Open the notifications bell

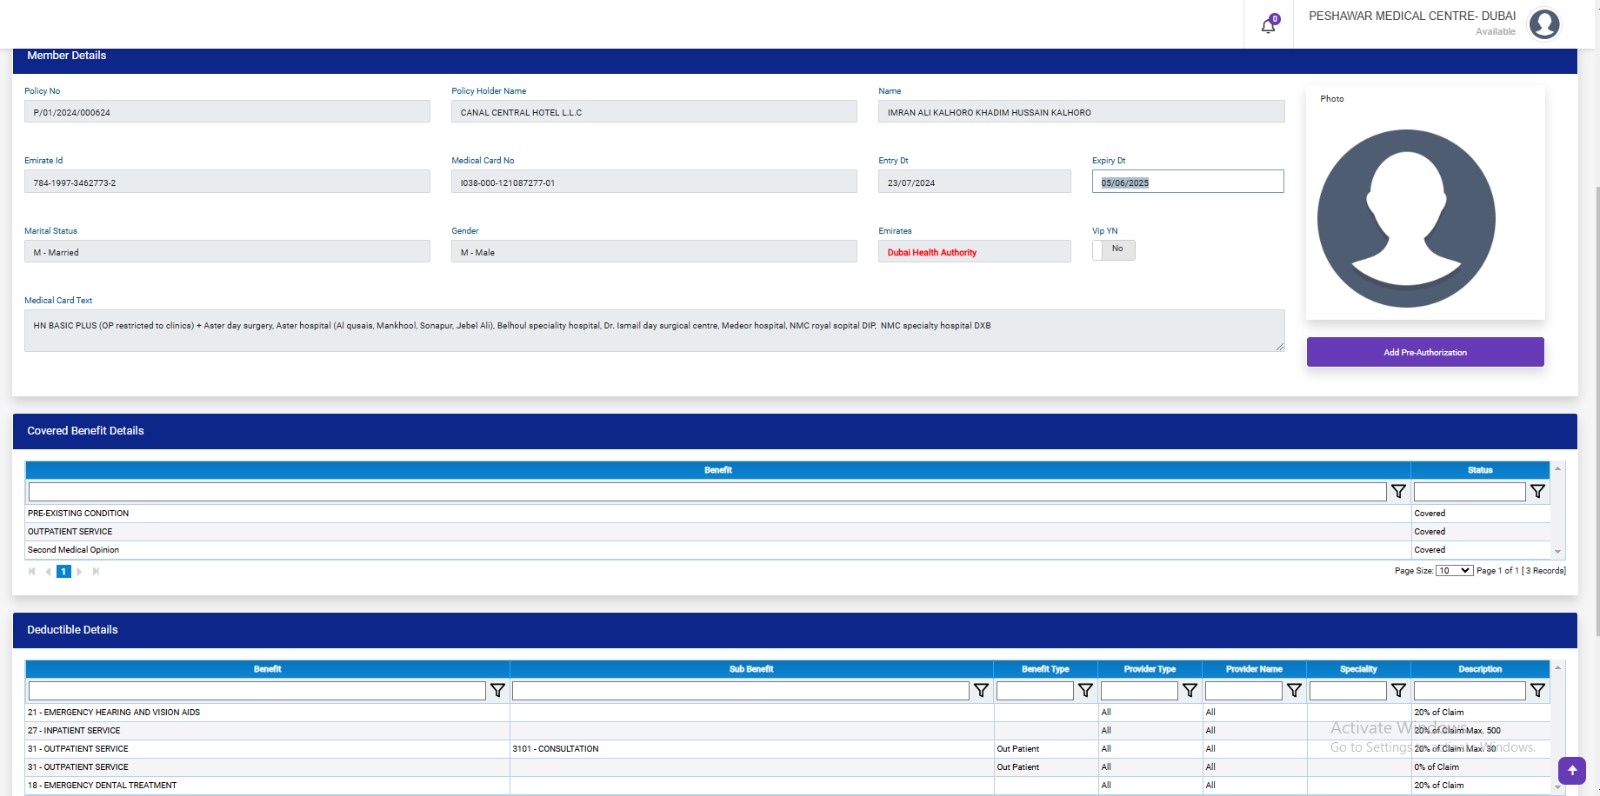coord(1269,25)
